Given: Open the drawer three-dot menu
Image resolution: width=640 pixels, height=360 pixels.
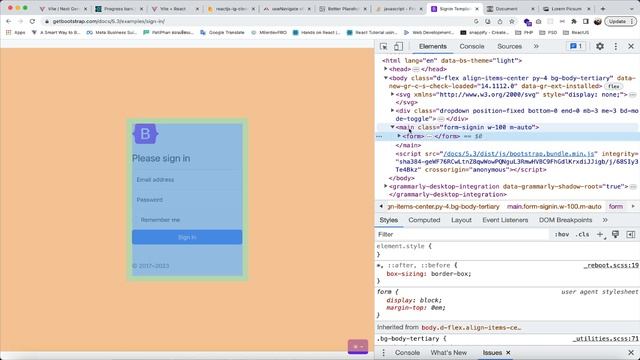Looking at the screenshot, I should [383, 353].
